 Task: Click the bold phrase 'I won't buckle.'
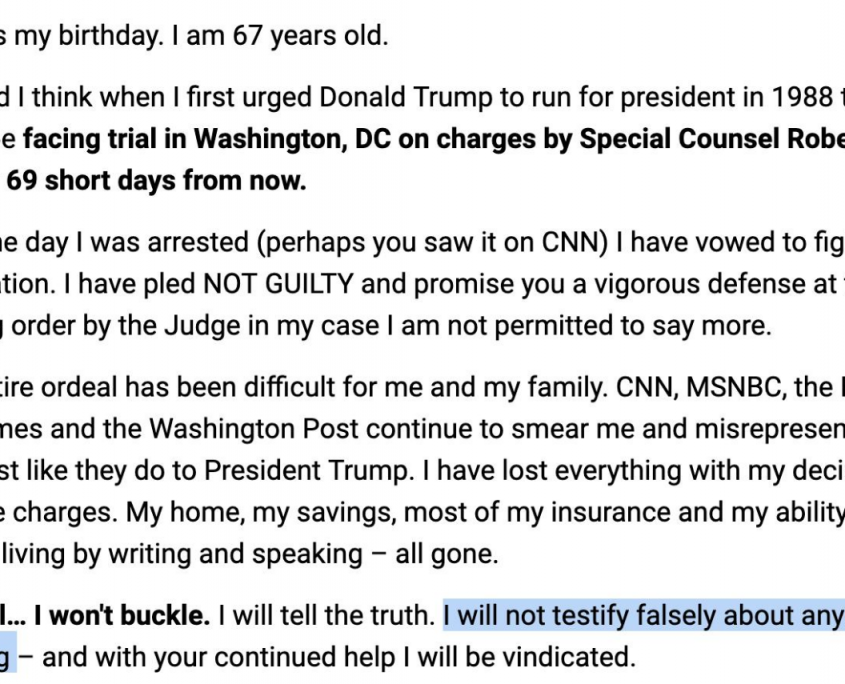coord(122,616)
